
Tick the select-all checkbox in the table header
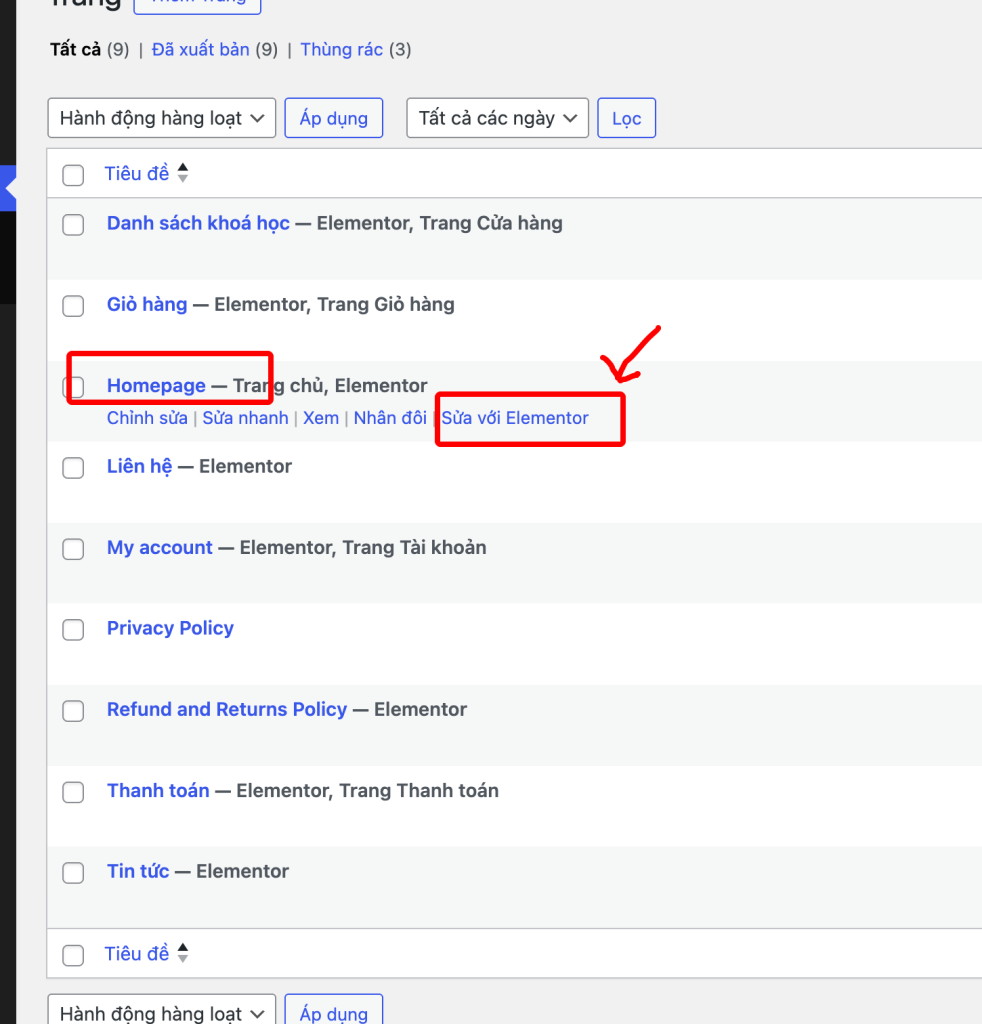point(73,175)
